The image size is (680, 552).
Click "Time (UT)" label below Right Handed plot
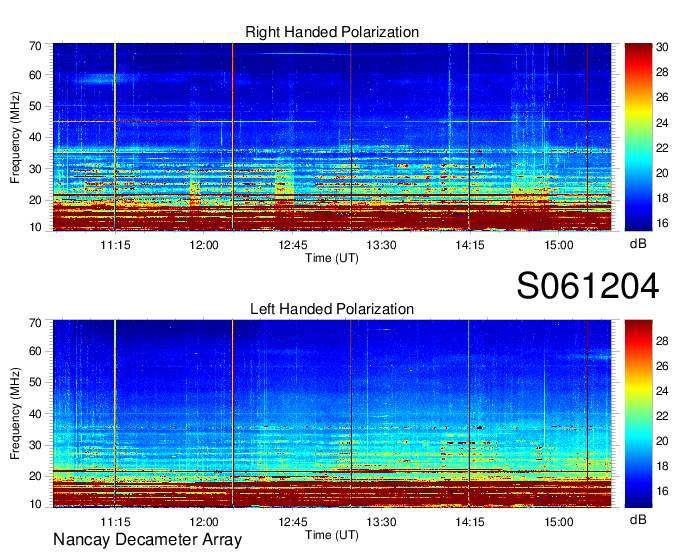332,258
